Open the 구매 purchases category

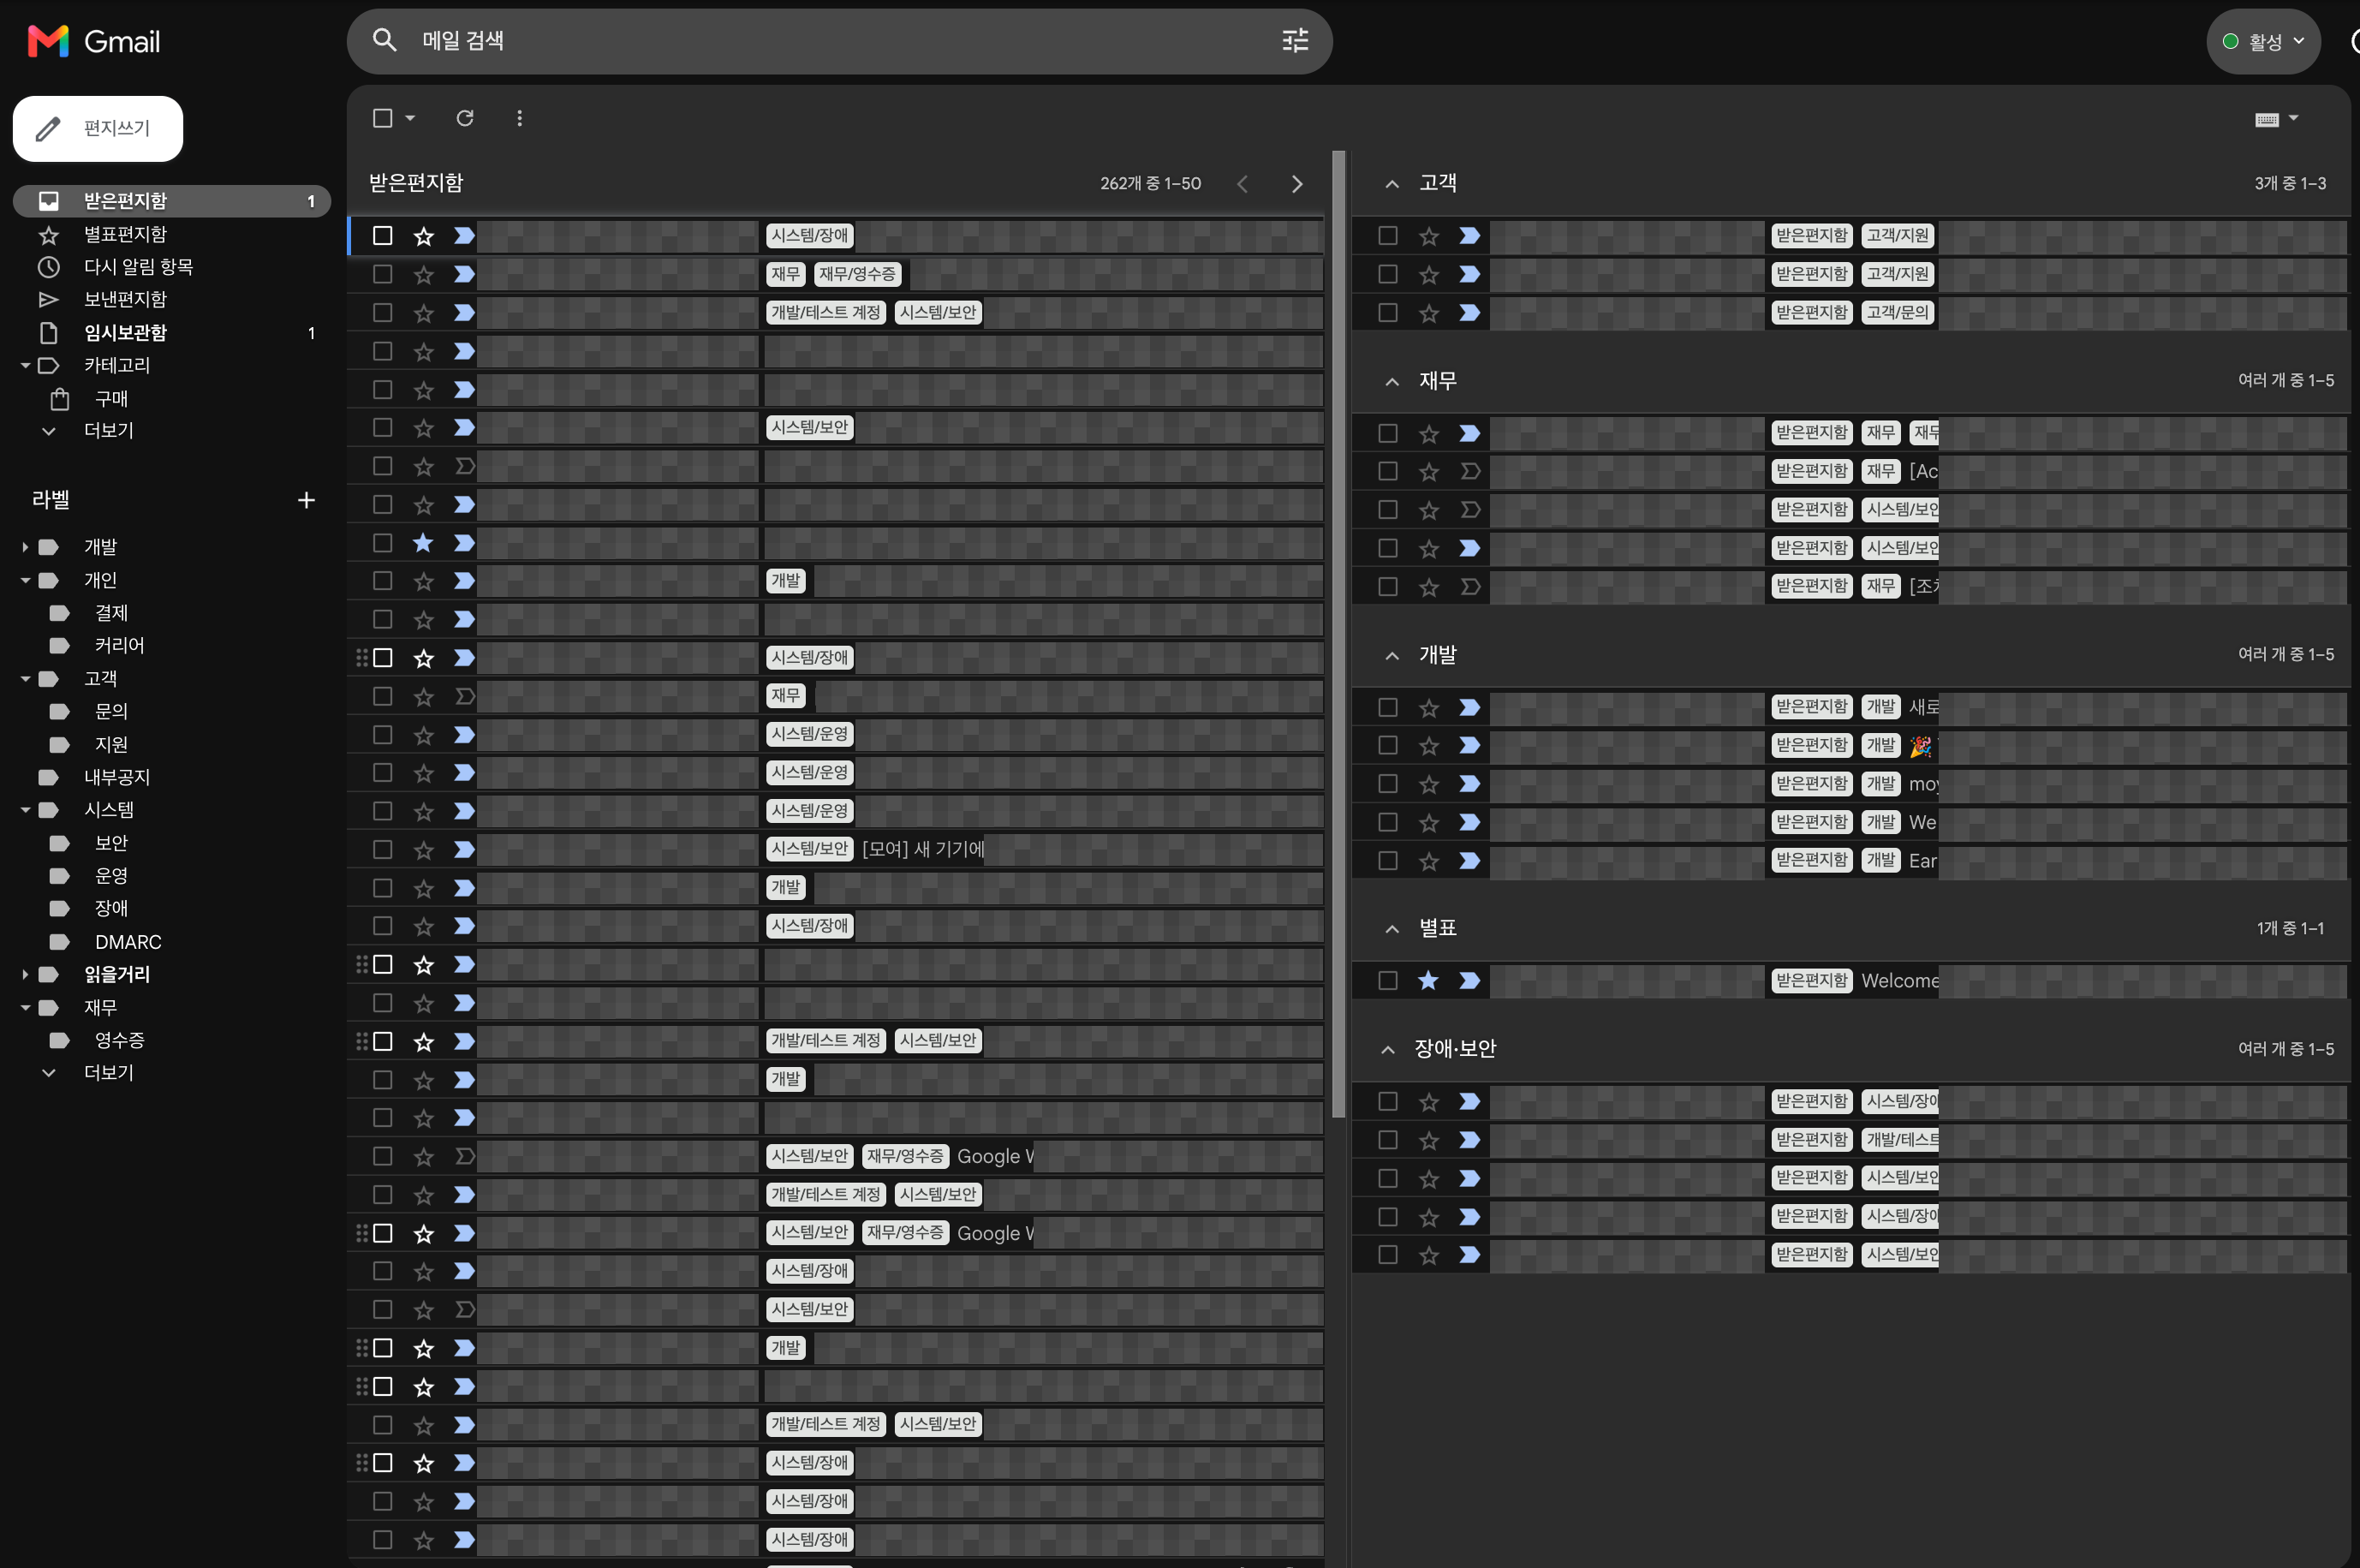[111, 399]
